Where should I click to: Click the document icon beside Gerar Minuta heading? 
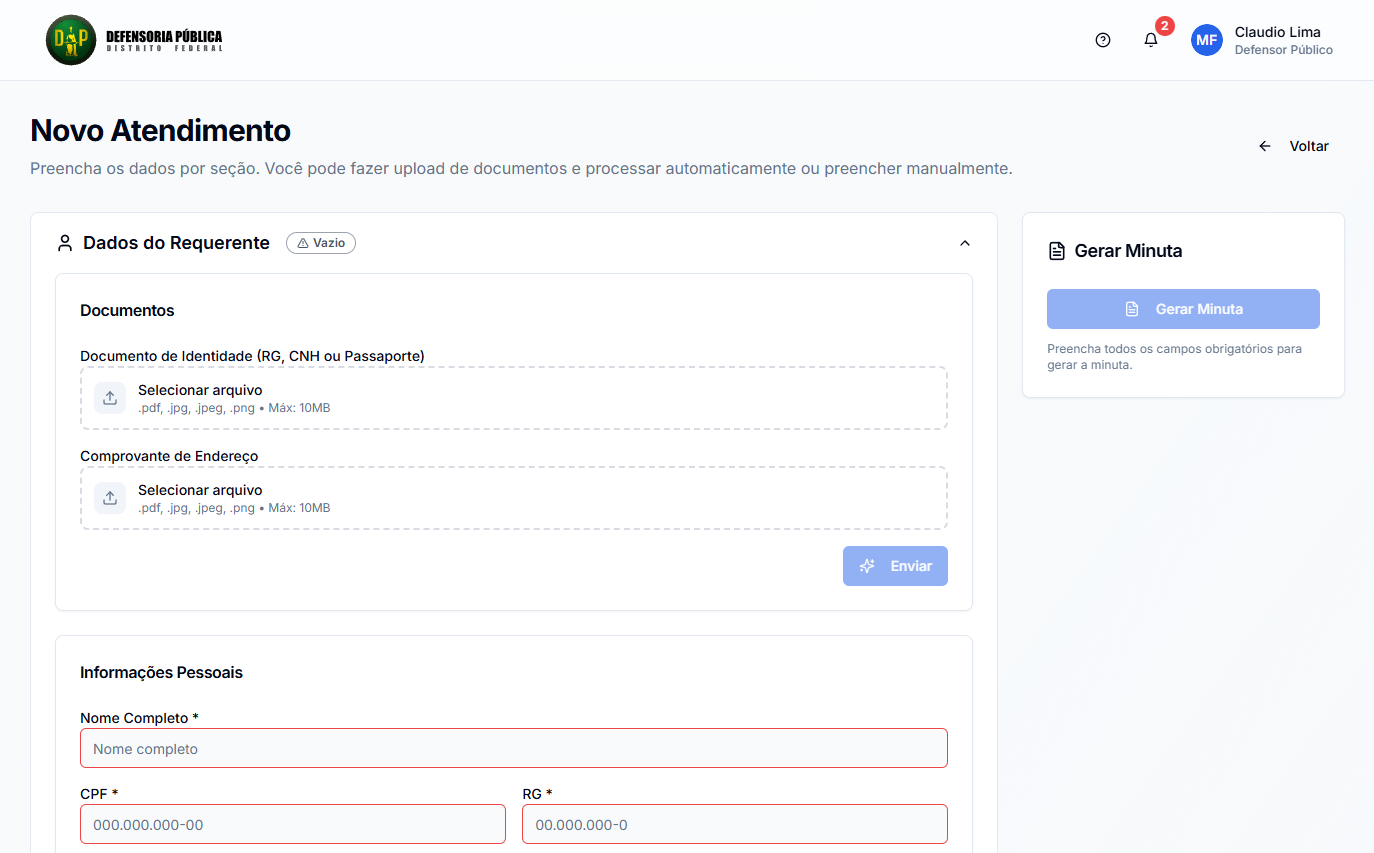click(x=1056, y=251)
